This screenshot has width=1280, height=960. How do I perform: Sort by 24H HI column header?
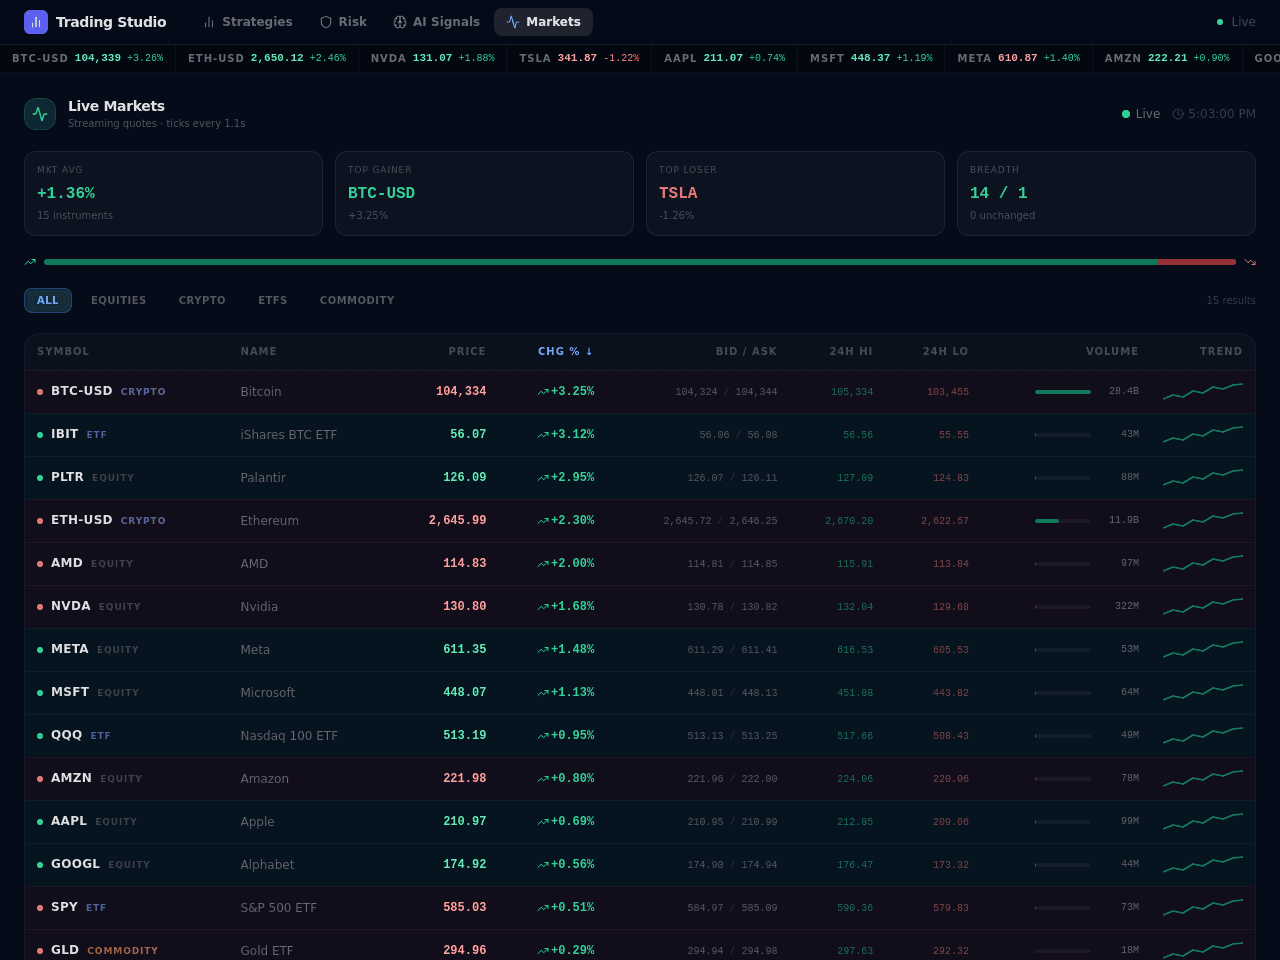[851, 352]
